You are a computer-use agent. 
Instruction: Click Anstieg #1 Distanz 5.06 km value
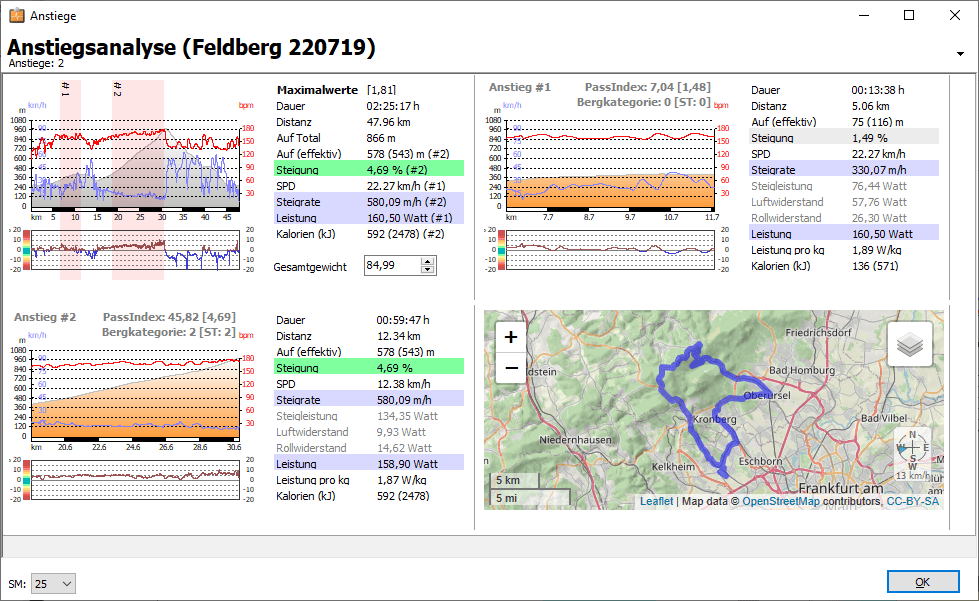coord(870,106)
